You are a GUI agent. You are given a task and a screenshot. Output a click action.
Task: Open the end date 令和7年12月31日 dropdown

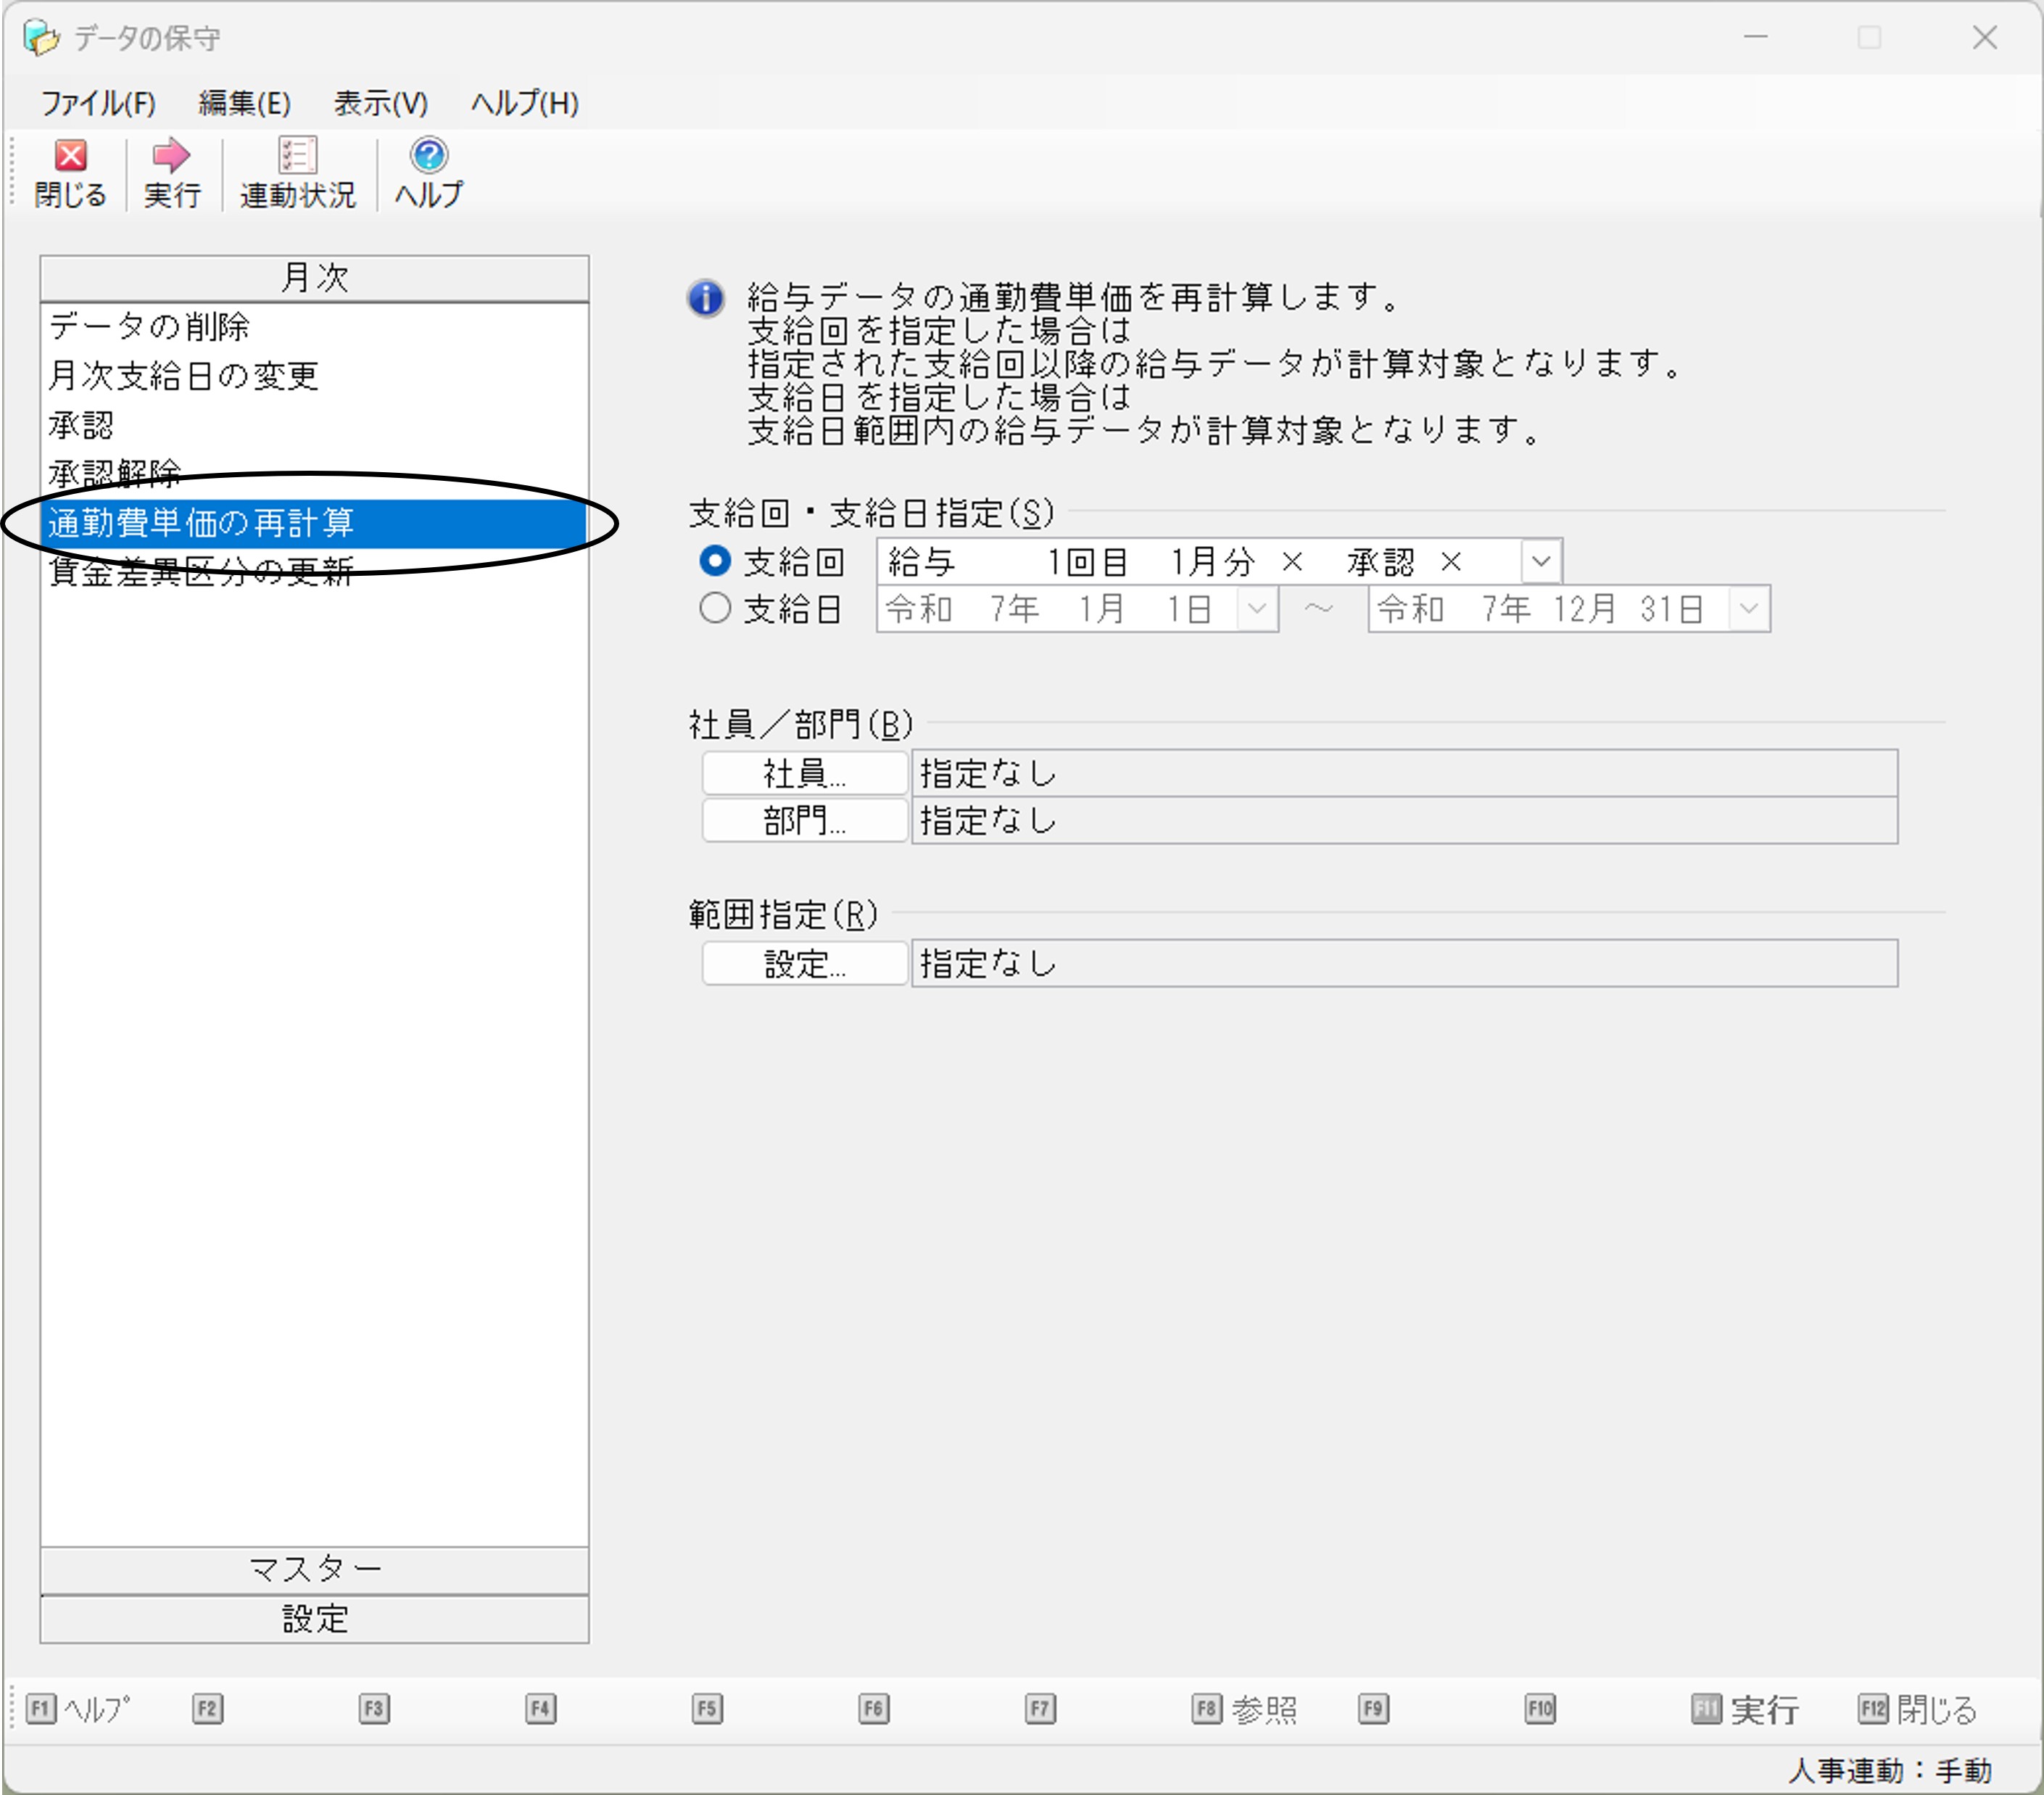click(1748, 608)
